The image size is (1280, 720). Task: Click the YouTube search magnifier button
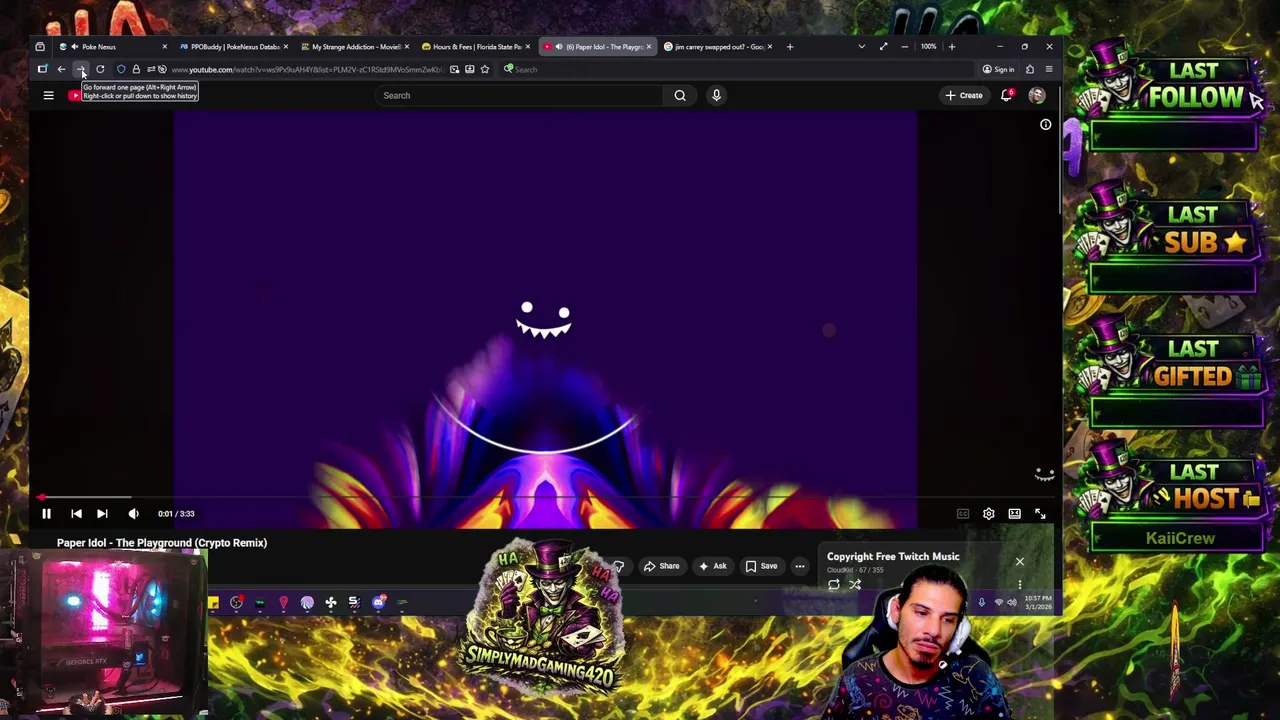click(680, 95)
